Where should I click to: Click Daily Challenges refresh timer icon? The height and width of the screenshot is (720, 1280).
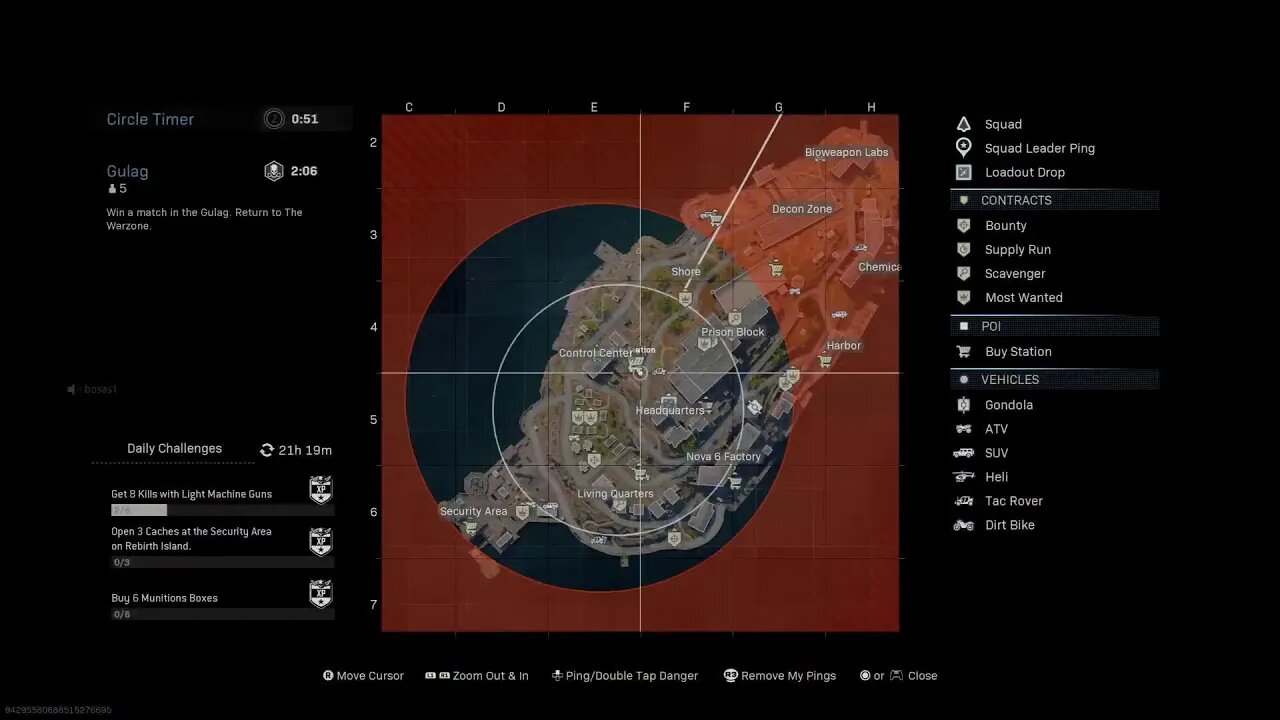coord(267,450)
